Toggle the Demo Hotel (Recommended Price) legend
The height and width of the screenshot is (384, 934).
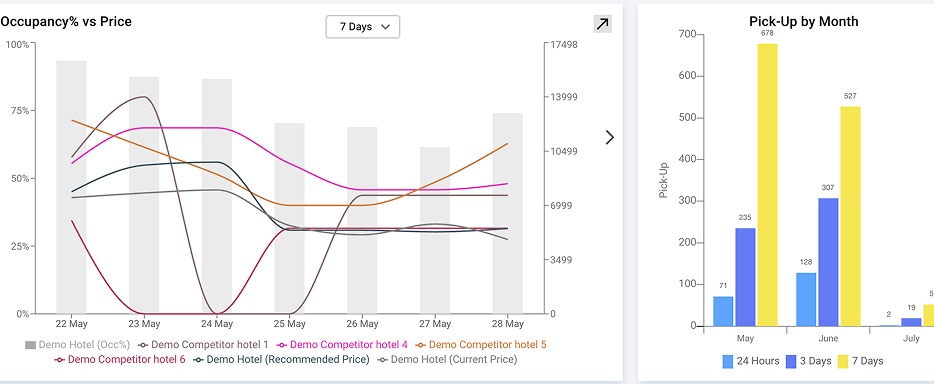282,360
